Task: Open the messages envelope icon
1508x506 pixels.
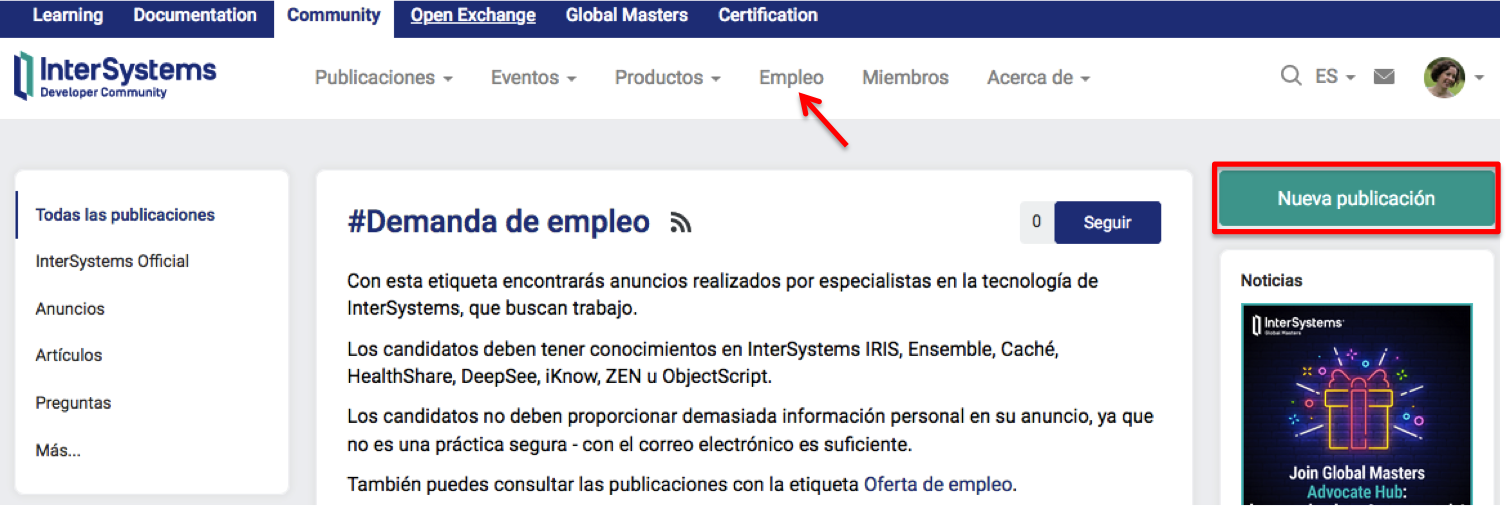Action: 1384,77
